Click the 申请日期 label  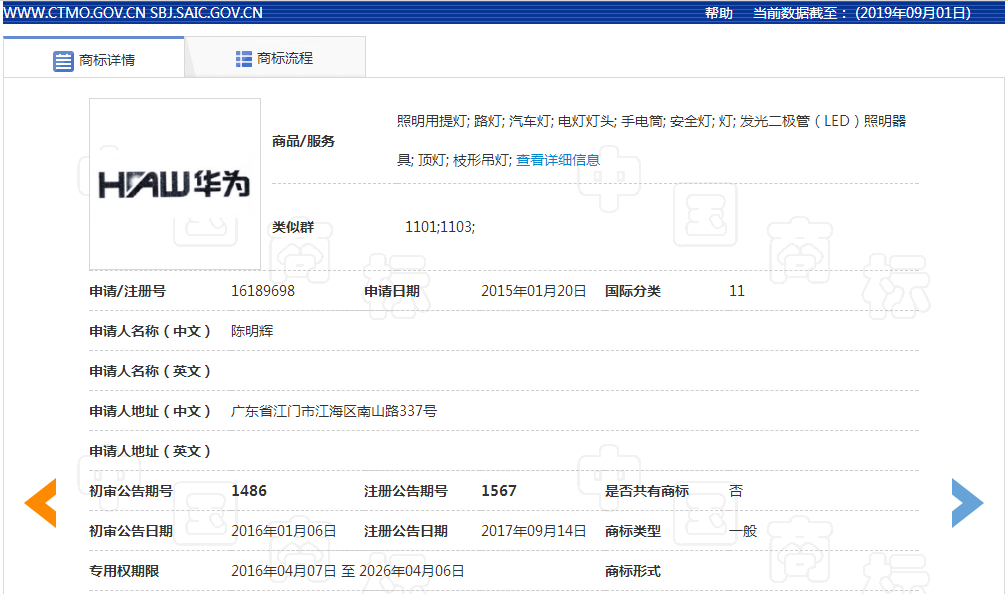tap(392, 291)
